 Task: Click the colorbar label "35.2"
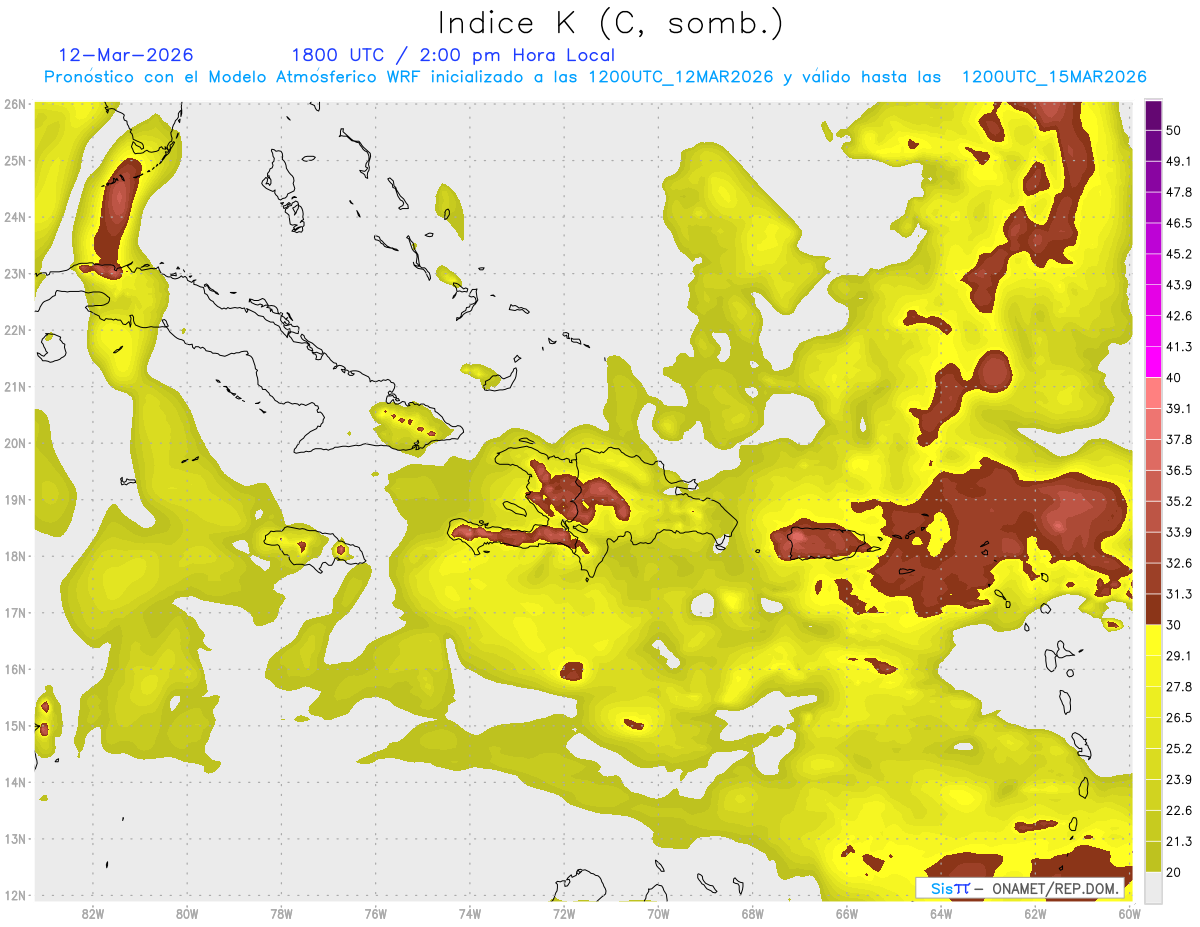point(1178,502)
